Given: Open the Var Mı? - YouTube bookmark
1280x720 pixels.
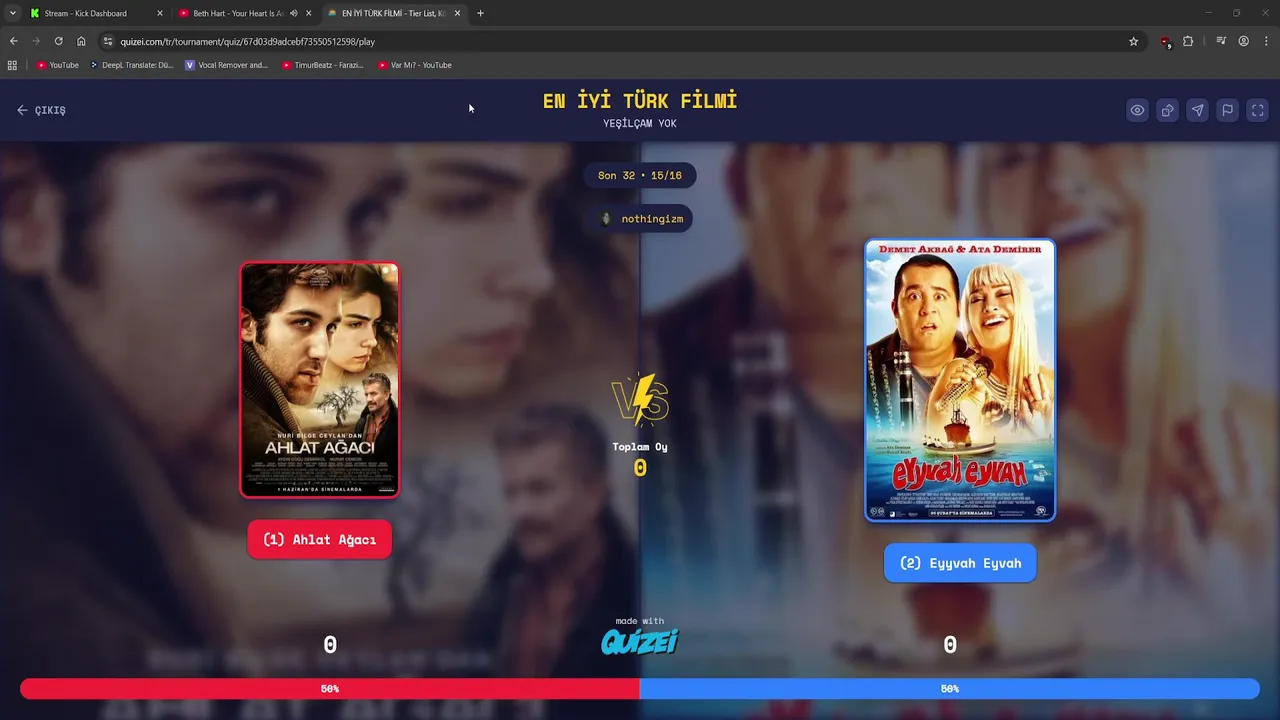Looking at the screenshot, I should [x=415, y=65].
